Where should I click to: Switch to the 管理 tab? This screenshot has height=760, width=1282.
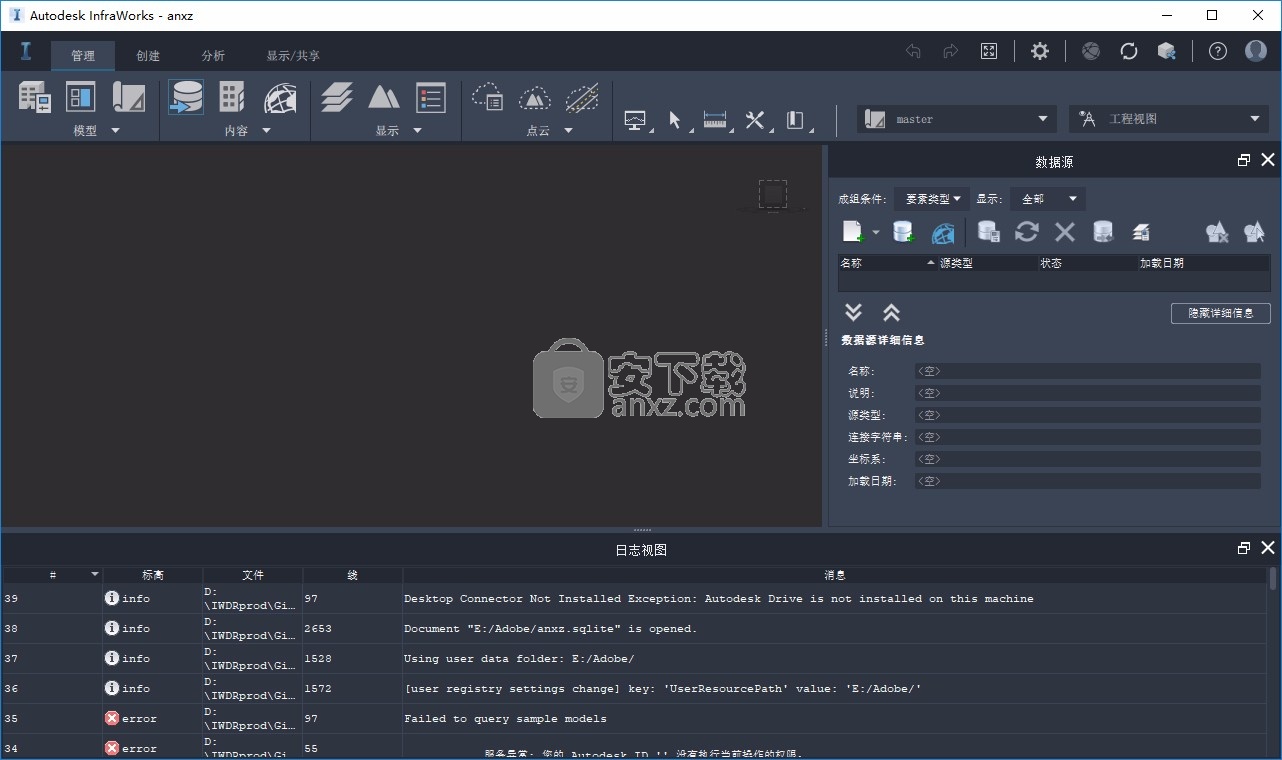click(x=83, y=56)
